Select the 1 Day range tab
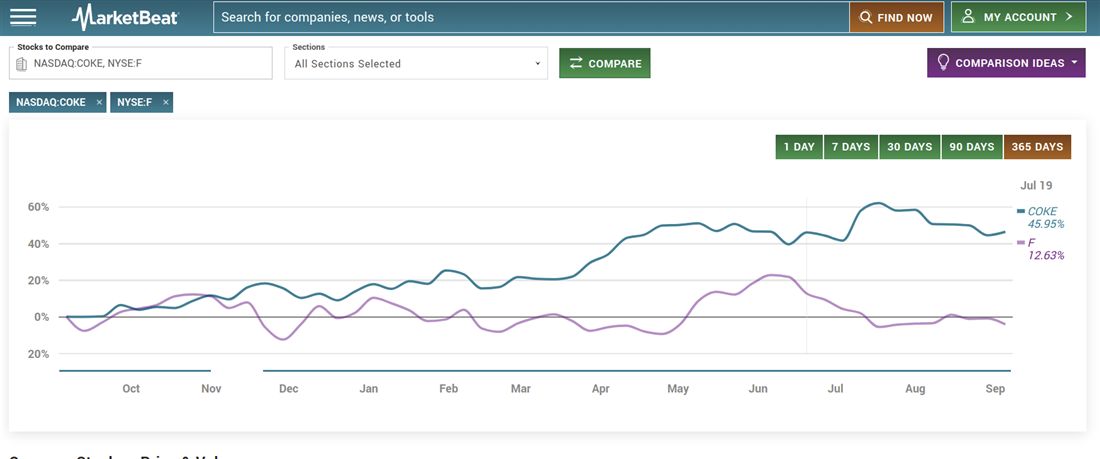 799,147
